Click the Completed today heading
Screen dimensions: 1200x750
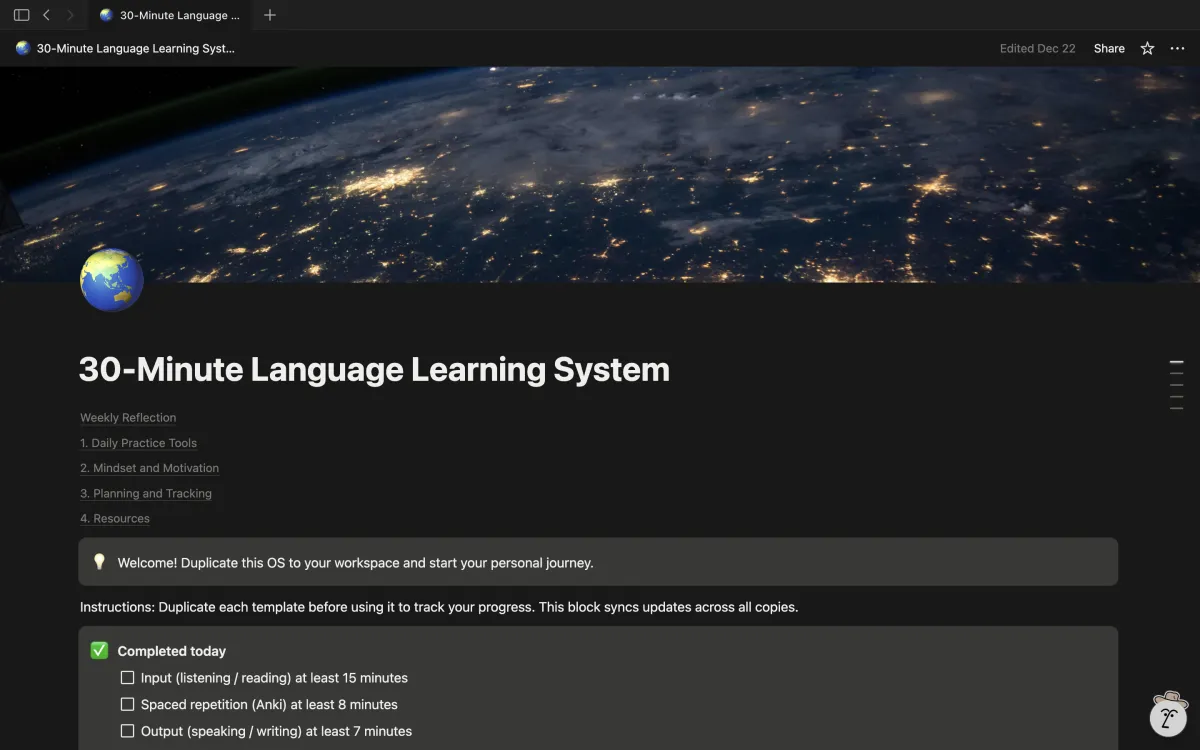(172, 651)
